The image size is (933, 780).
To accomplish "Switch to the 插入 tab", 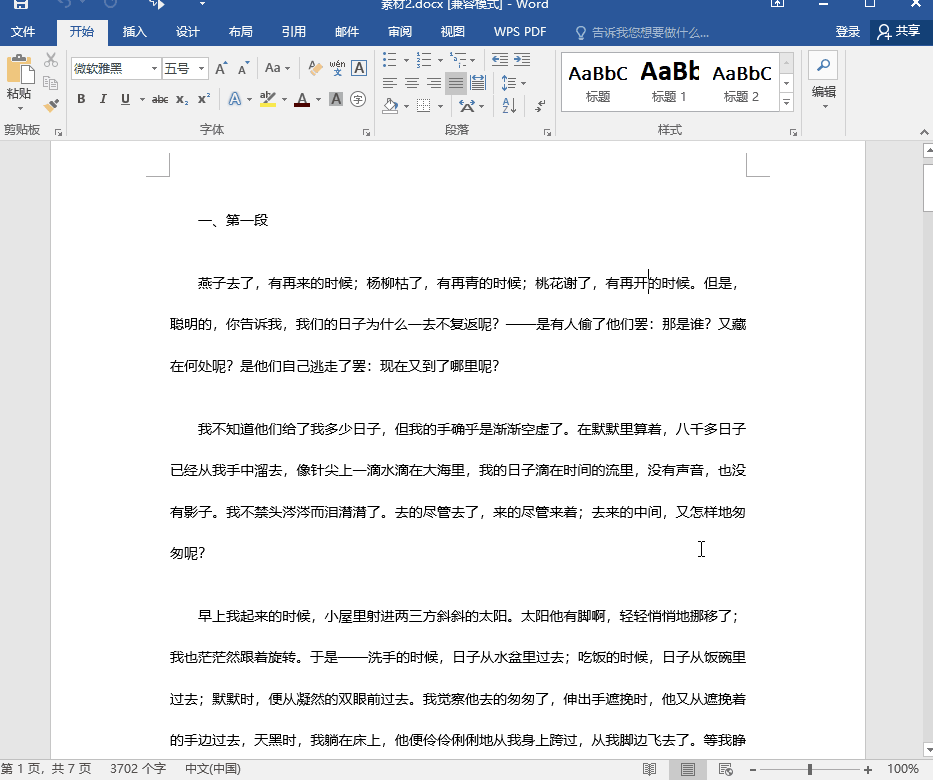I will coord(134,32).
